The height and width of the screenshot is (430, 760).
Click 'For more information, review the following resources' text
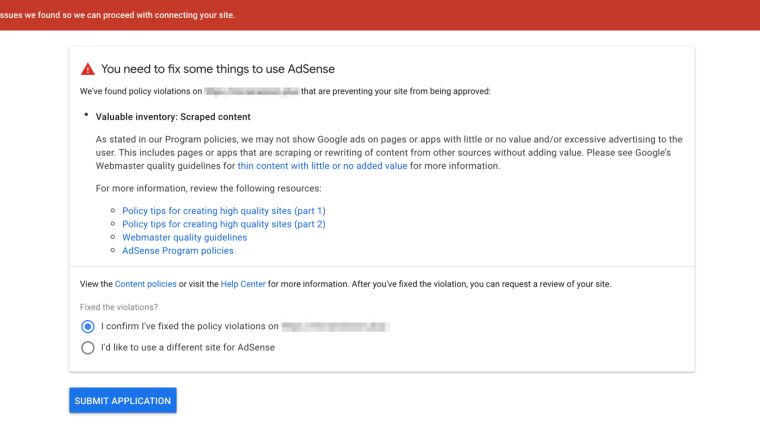tap(208, 188)
